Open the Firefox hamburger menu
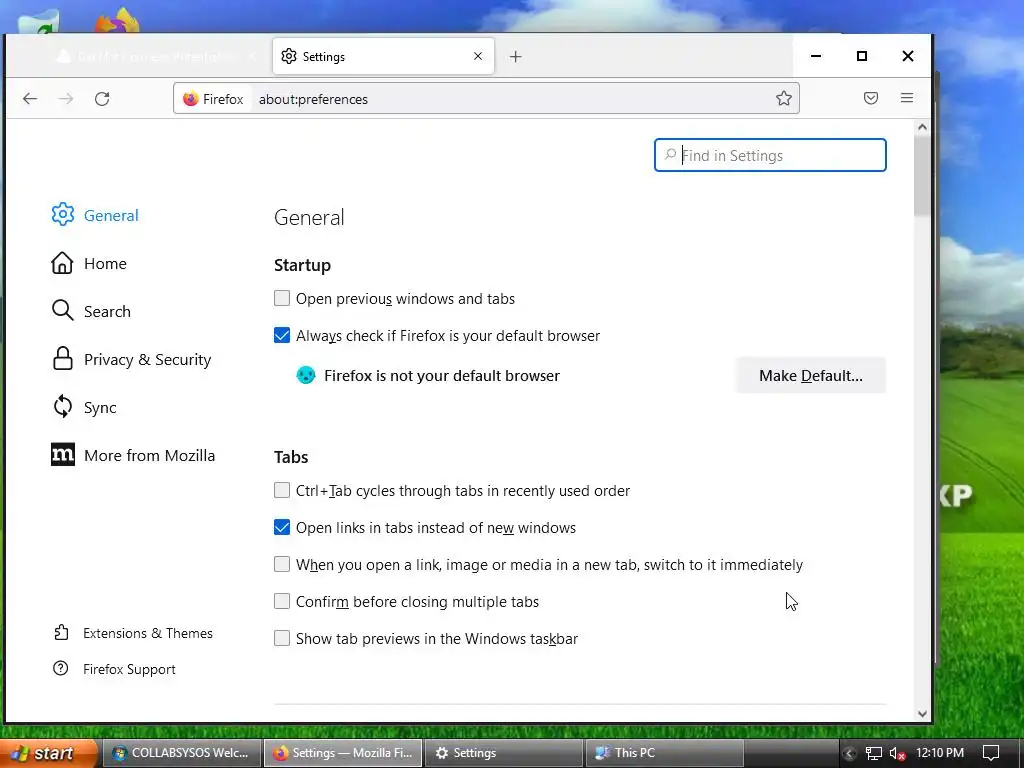 906,98
